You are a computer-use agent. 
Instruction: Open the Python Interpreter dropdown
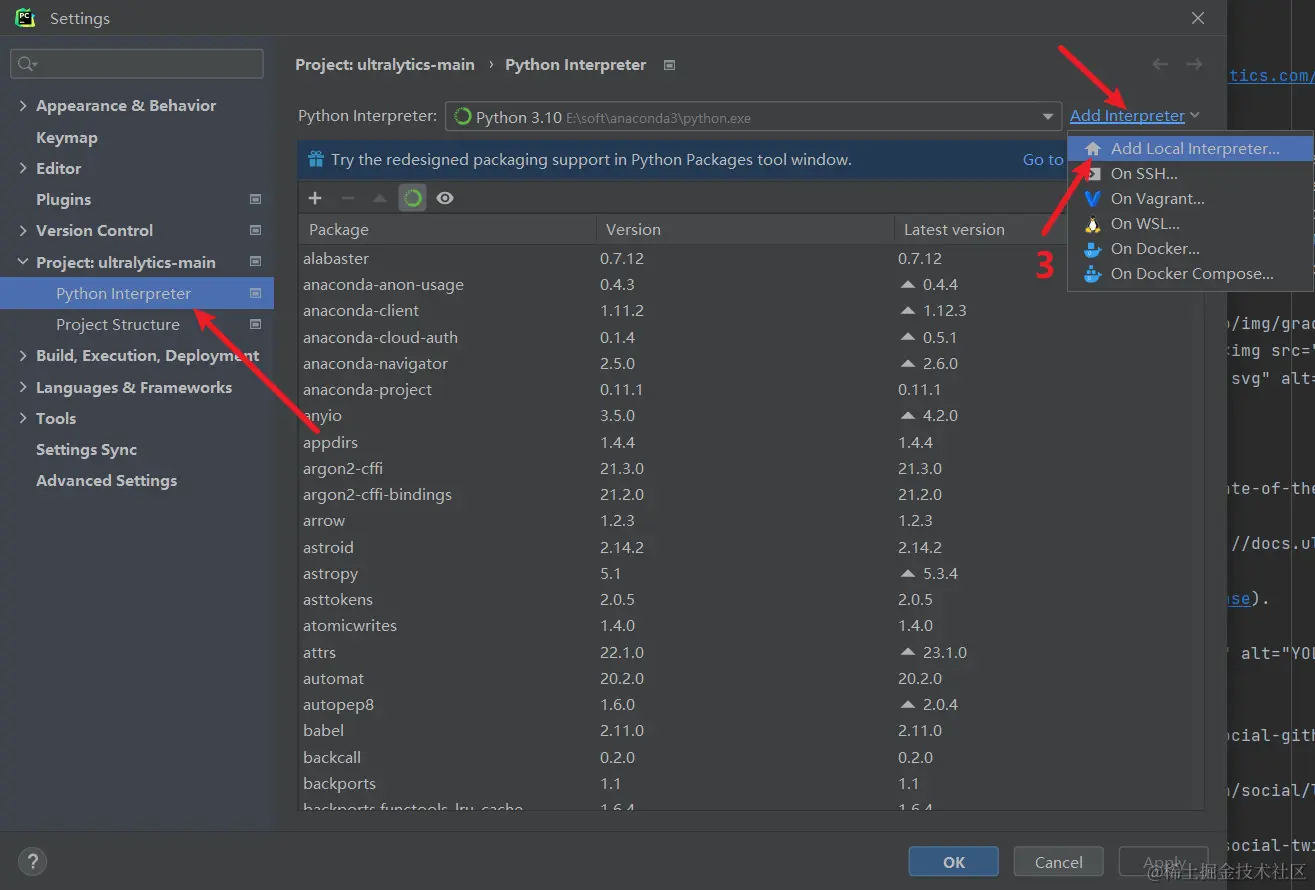[753, 117]
